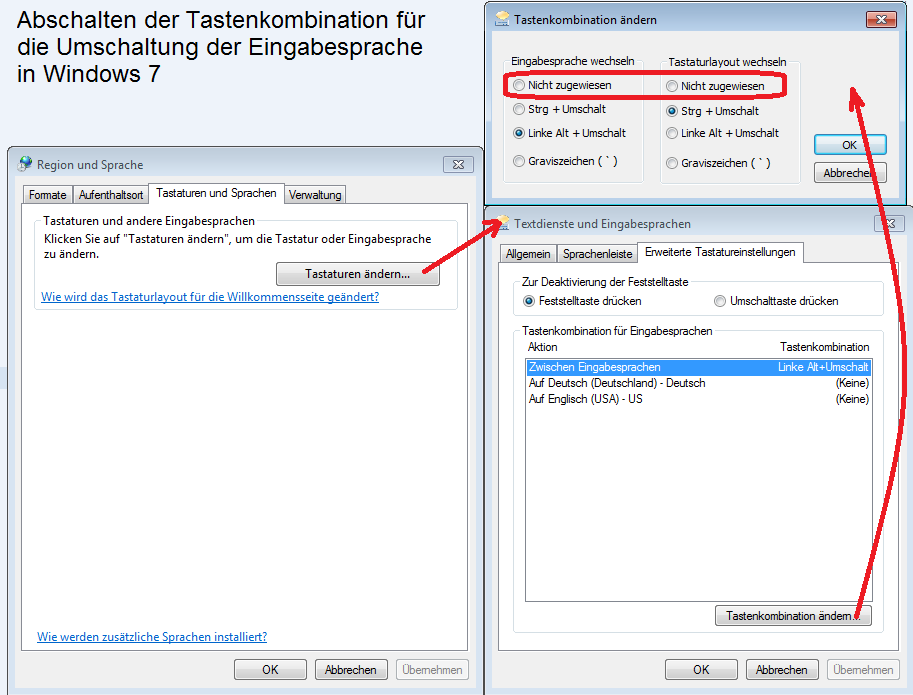Click Abbrechen in Region und Sprache window
Screen dimensions: 913x695
point(351,670)
